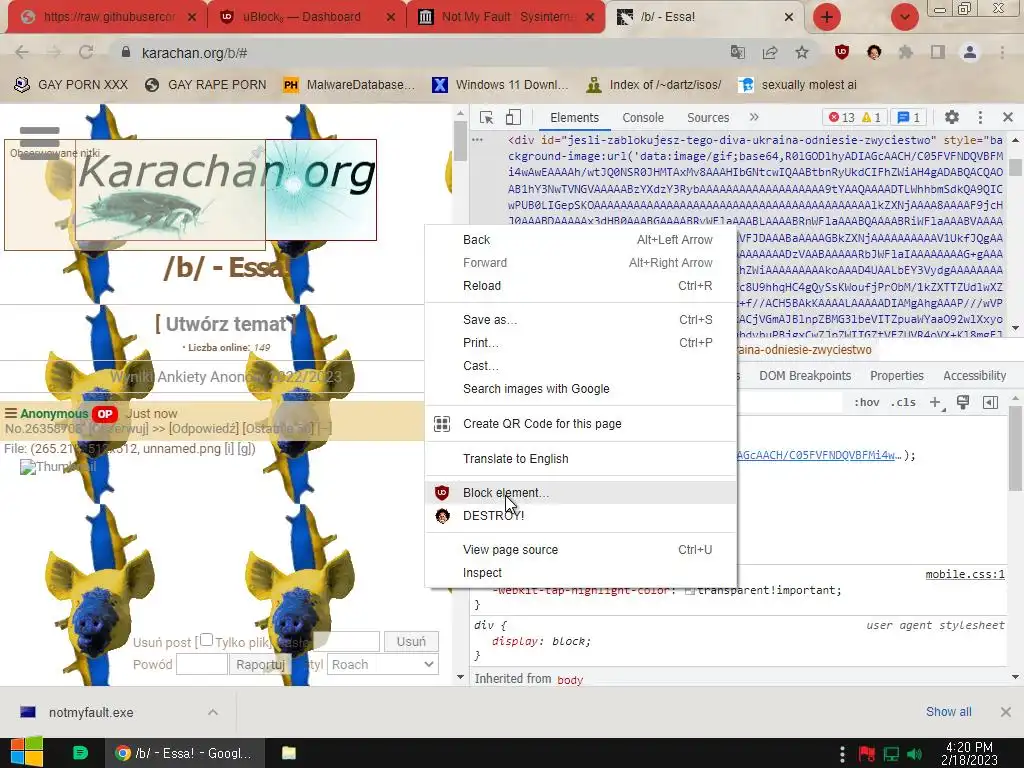Click the 1 issue message badge
The image size is (1024, 768).
[908, 118]
